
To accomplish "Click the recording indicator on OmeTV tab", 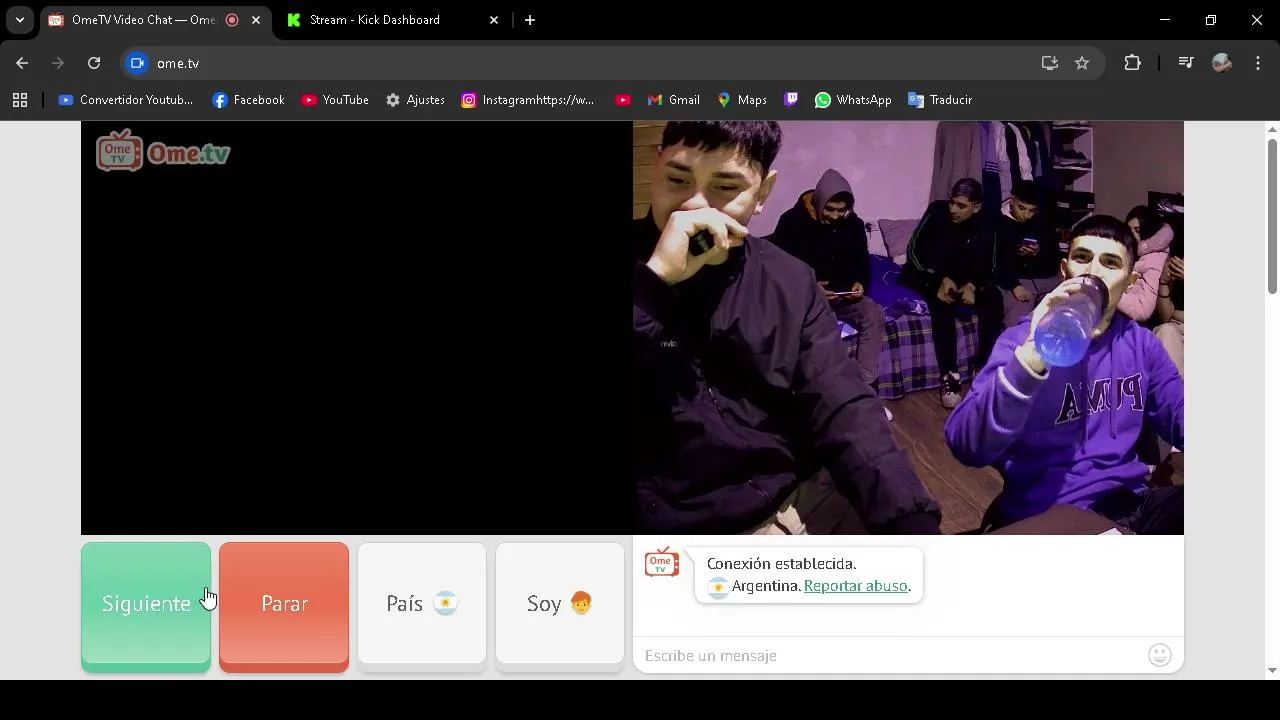I will coord(232,20).
